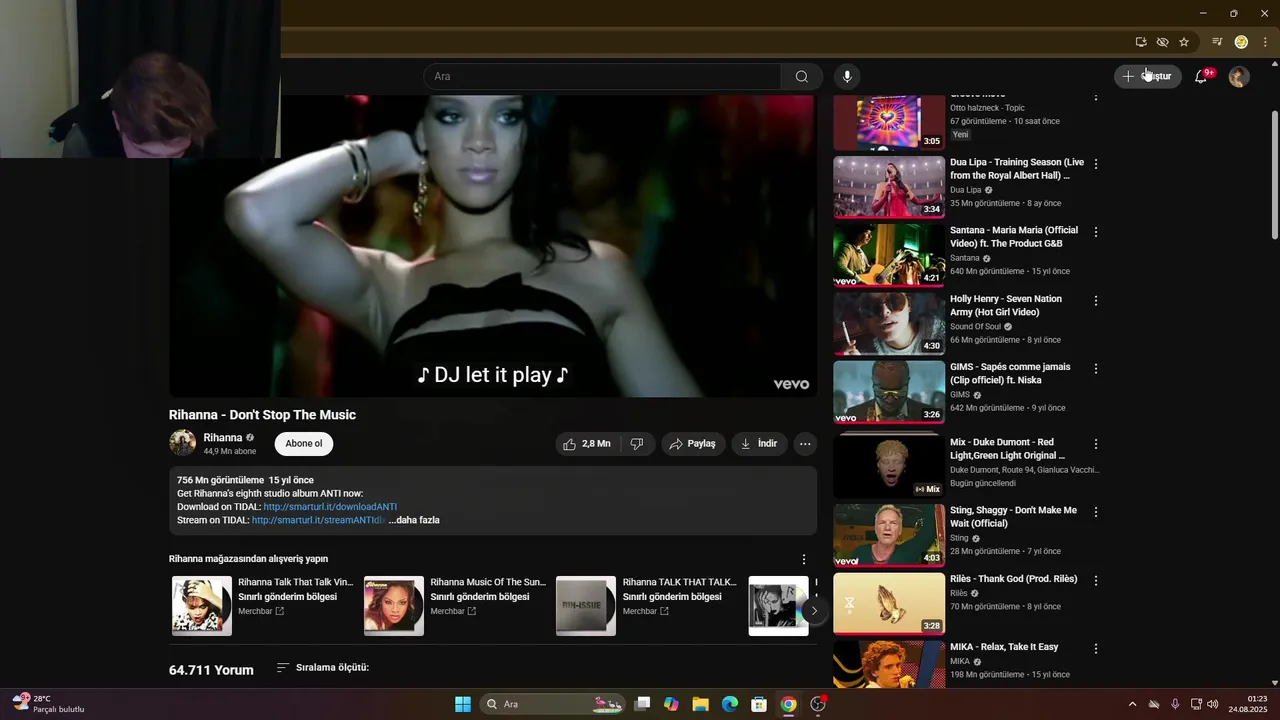Click the YouTube search input field
The height and width of the screenshot is (720, 1280).
602,77
